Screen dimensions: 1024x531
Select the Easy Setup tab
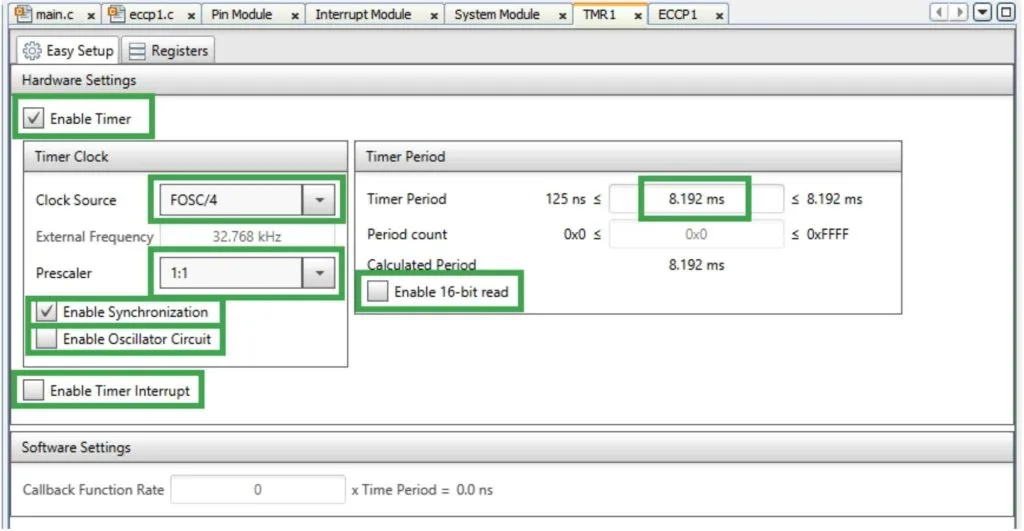[68, 50]
